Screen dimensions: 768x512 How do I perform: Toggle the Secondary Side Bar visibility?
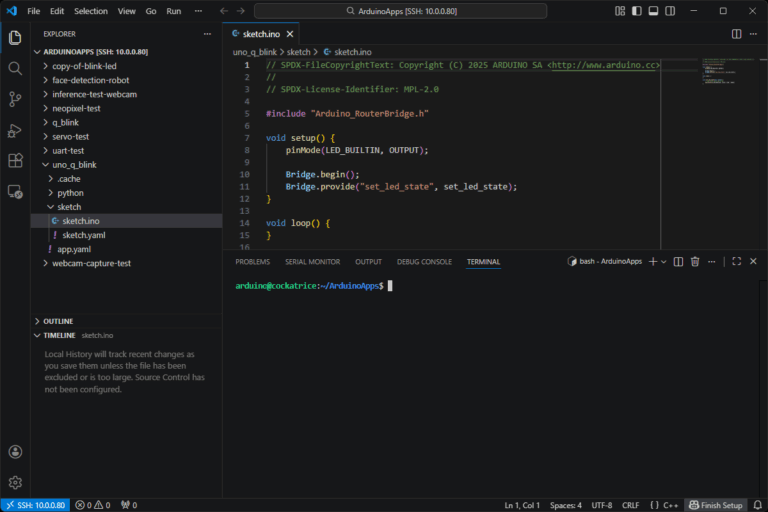click(670, 11)
